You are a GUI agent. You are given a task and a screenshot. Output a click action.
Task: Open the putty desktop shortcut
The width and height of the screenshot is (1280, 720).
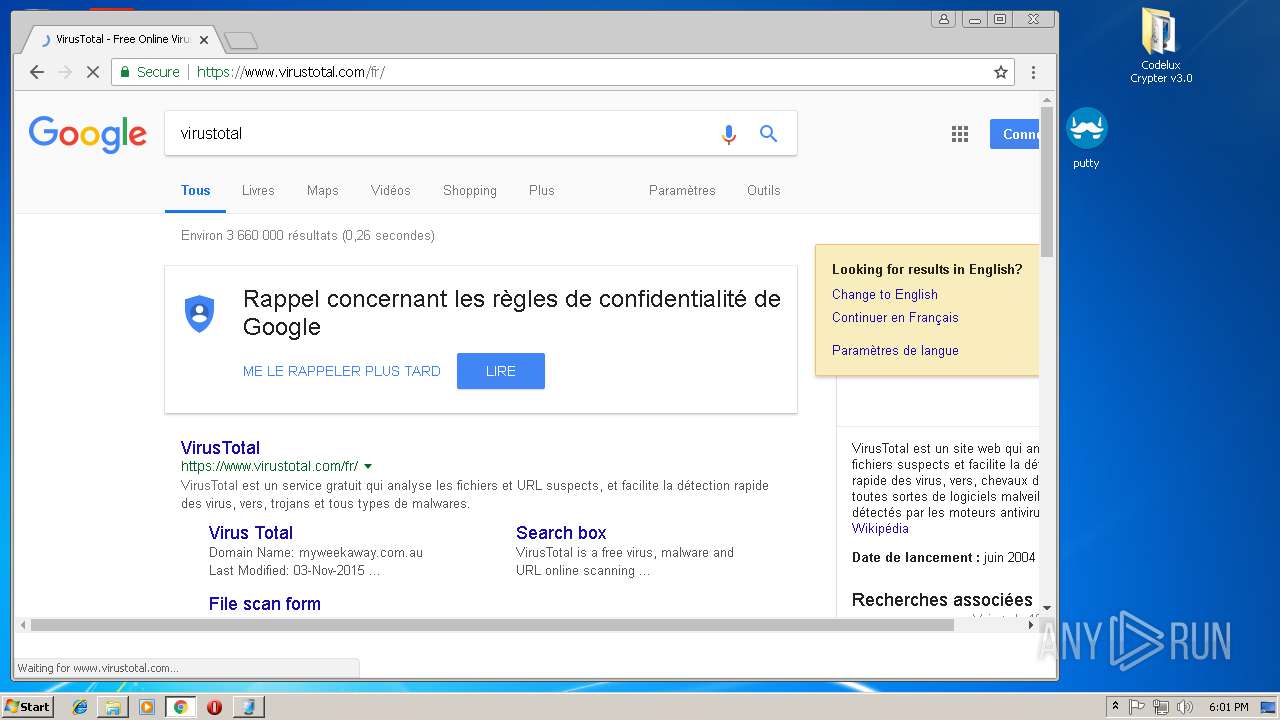[1086, 138]
